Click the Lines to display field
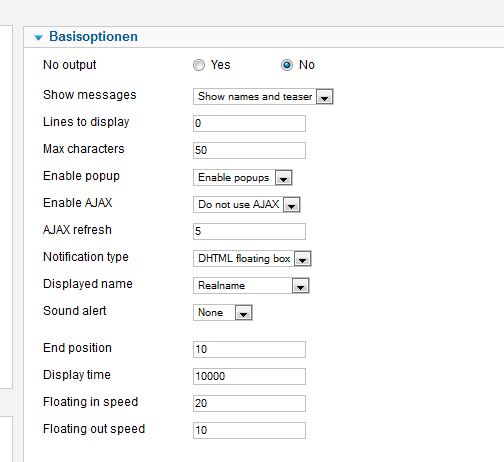 [x=249, y=123]
